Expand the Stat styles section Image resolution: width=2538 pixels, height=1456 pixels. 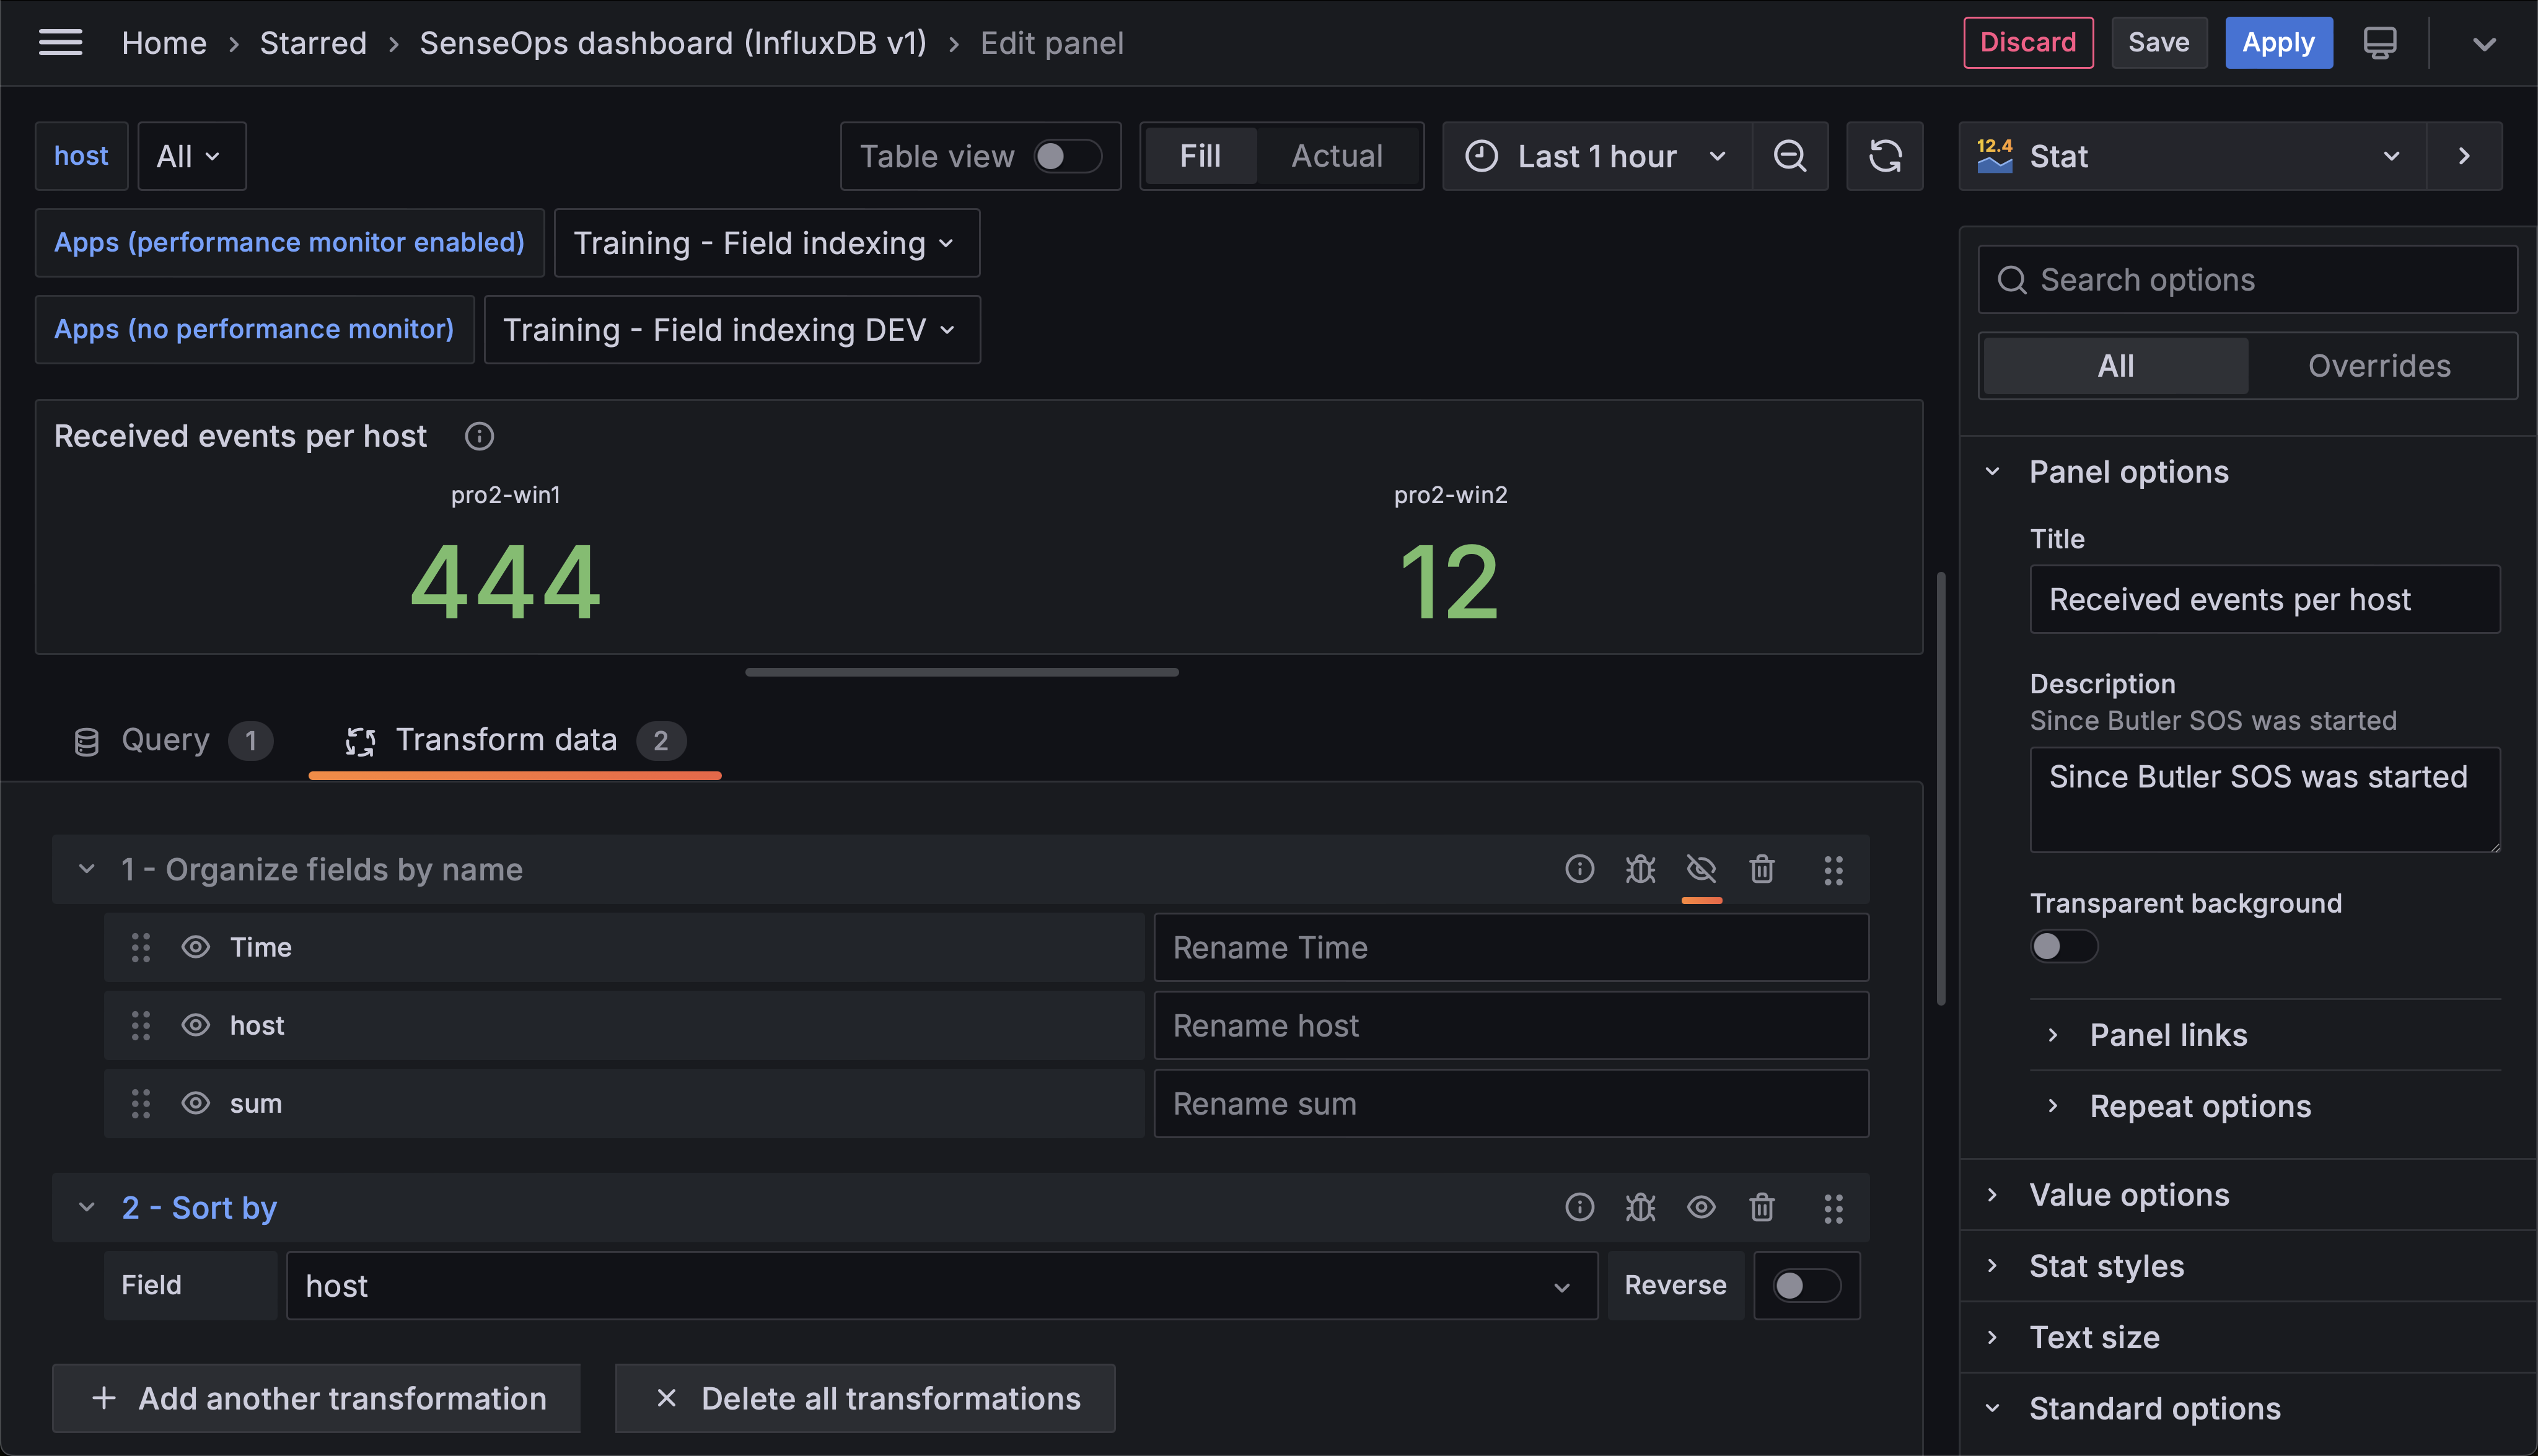pyautogui.click(x=2106, y=1265)
